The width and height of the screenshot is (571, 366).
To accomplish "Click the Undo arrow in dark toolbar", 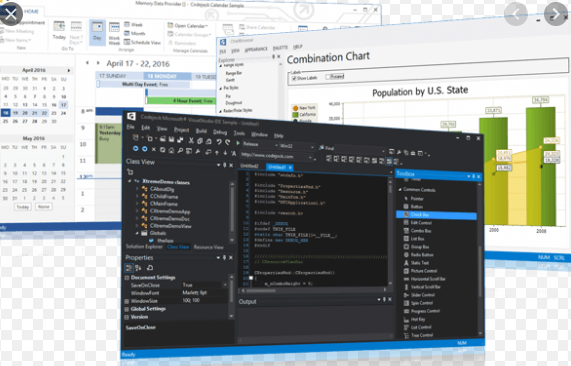I will click(219, 142).
